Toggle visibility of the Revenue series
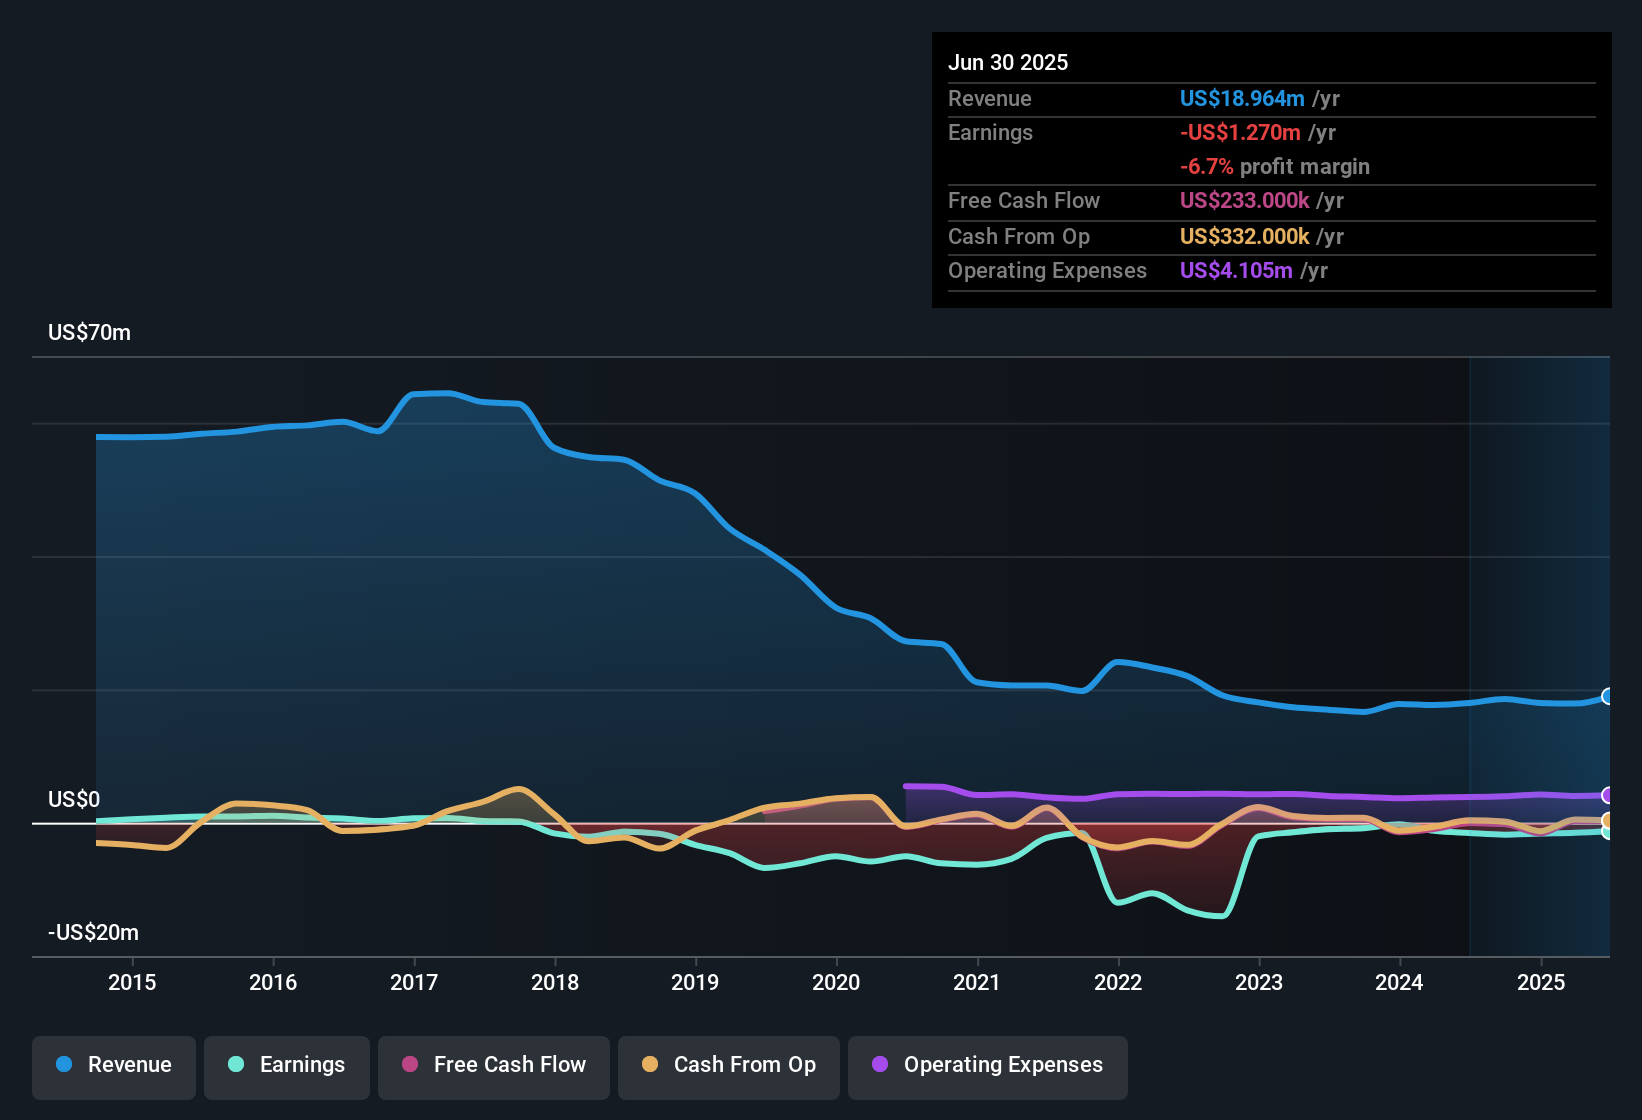The image size is (1642, 1120). pos(113,1065)
